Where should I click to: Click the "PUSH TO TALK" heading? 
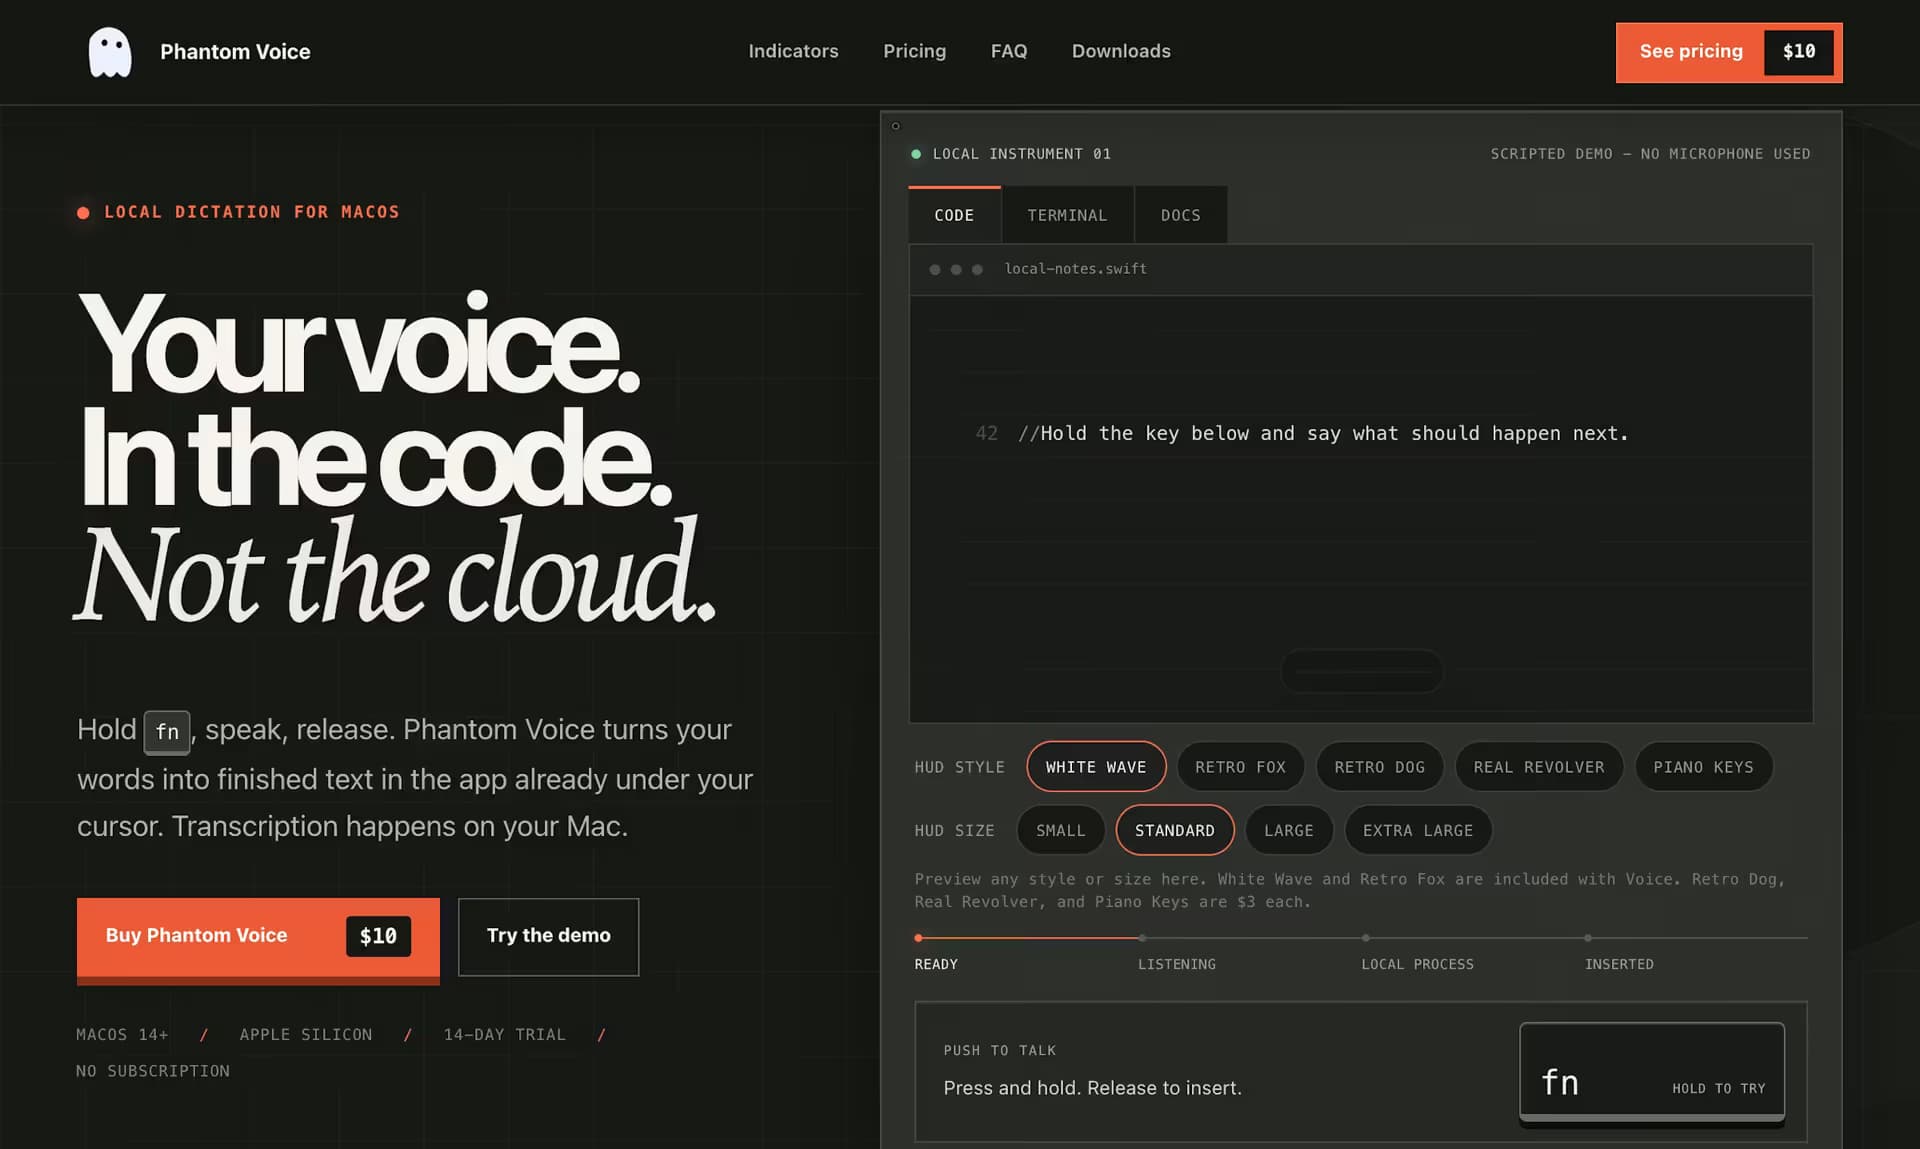999,1050
